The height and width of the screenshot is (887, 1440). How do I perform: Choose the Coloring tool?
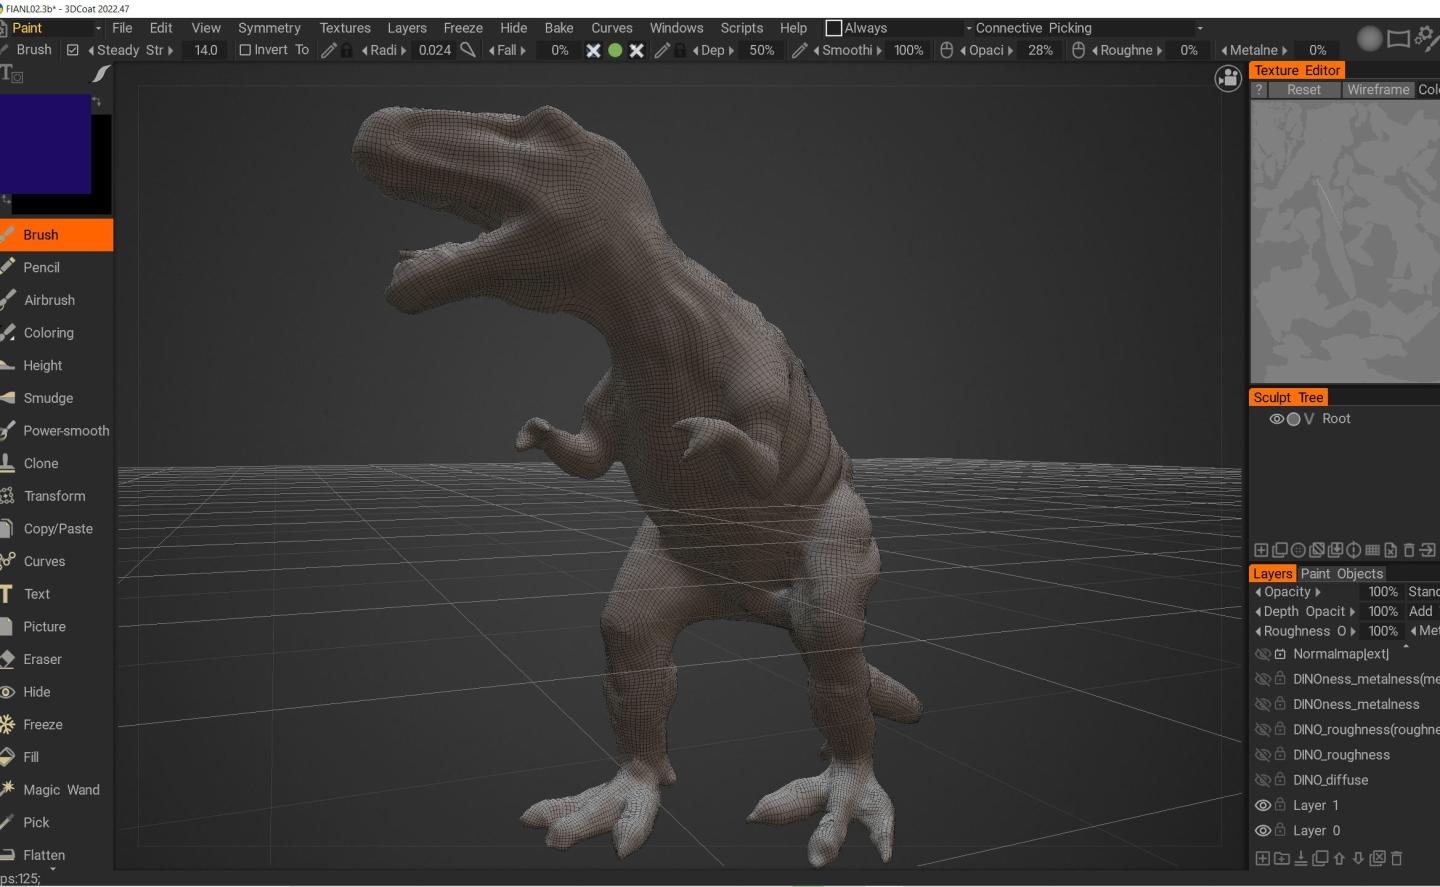[x=56, y=333]
